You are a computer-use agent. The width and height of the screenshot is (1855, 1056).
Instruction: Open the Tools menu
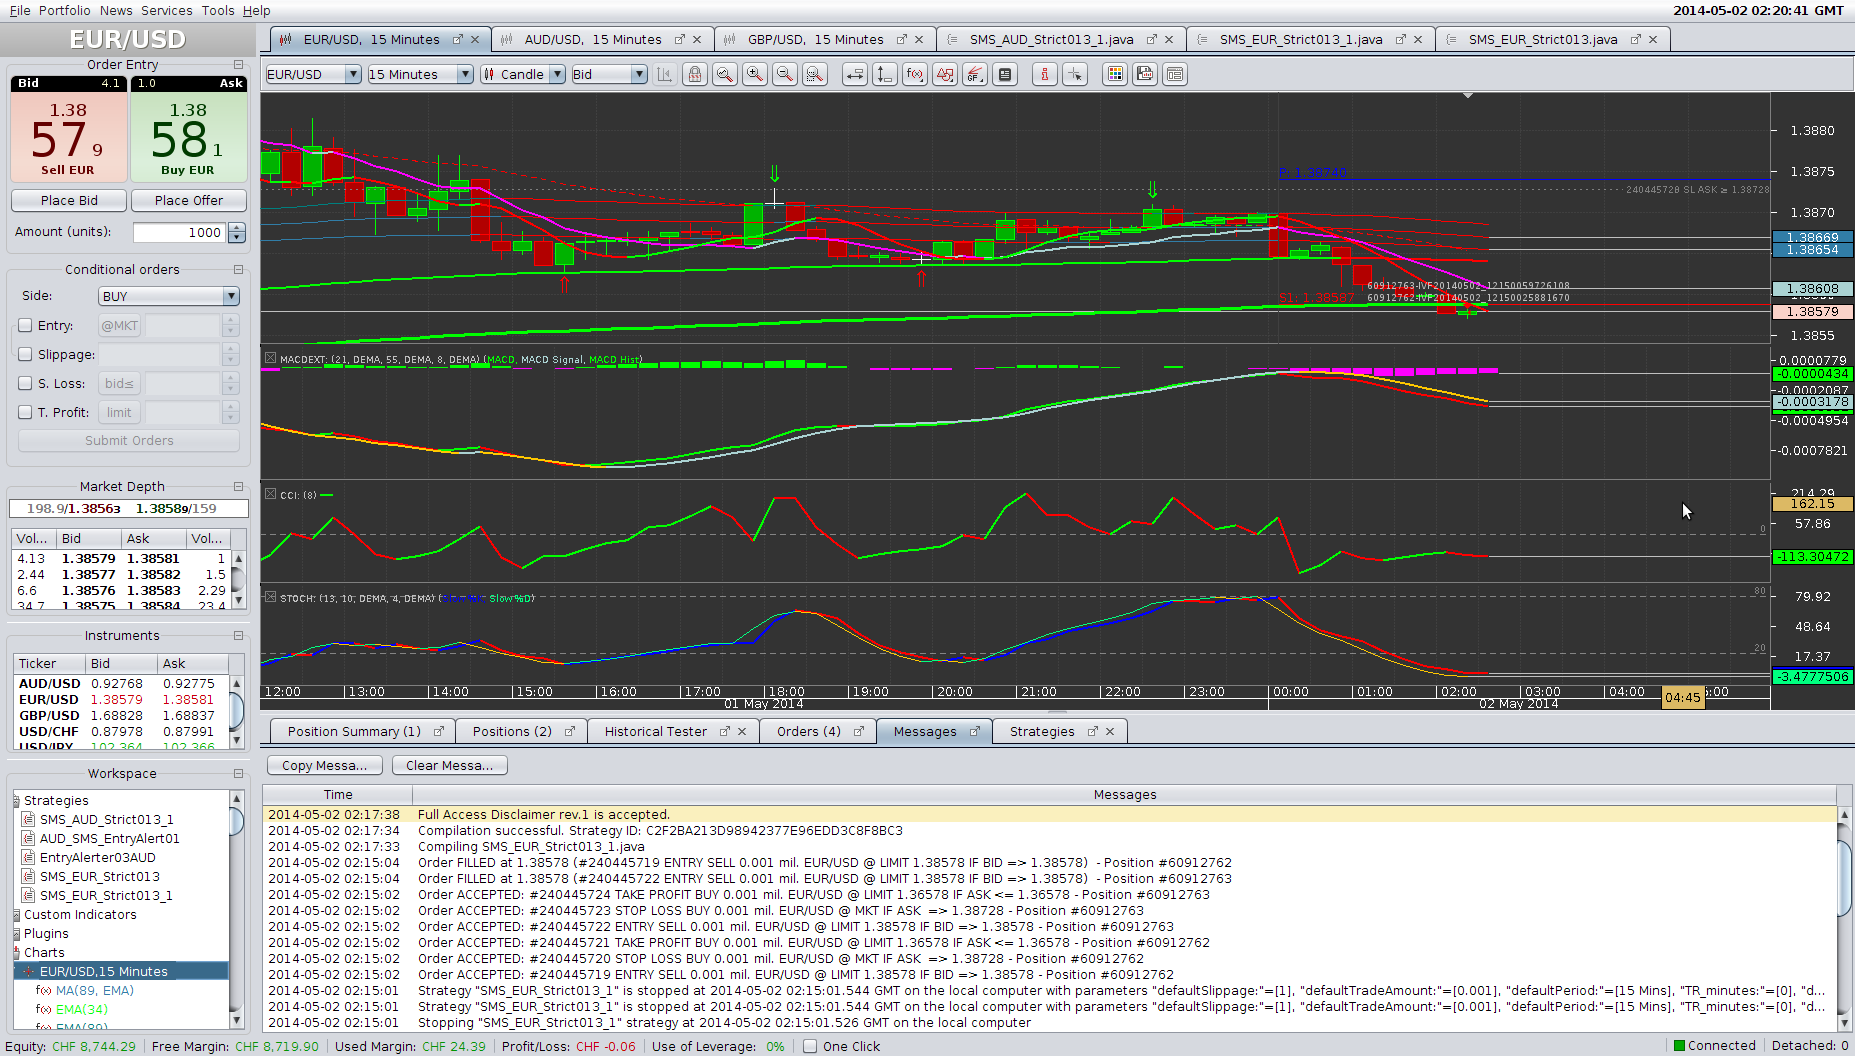pos(218,10)
